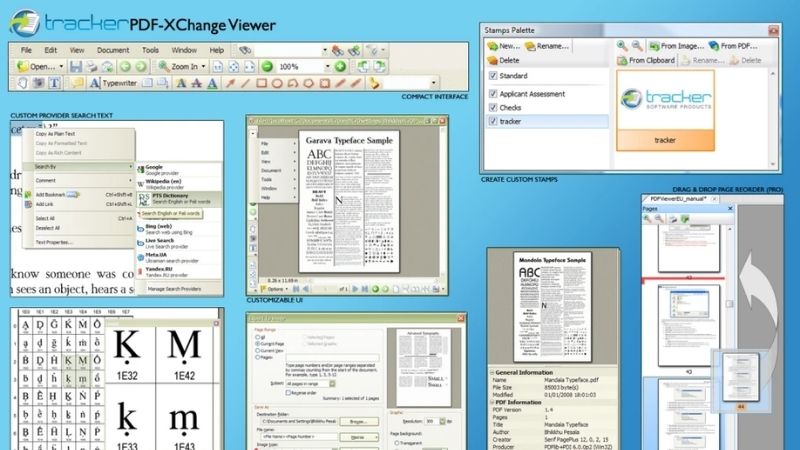
Task: Open the search box dropdown arrow
Action: (325, 50)
